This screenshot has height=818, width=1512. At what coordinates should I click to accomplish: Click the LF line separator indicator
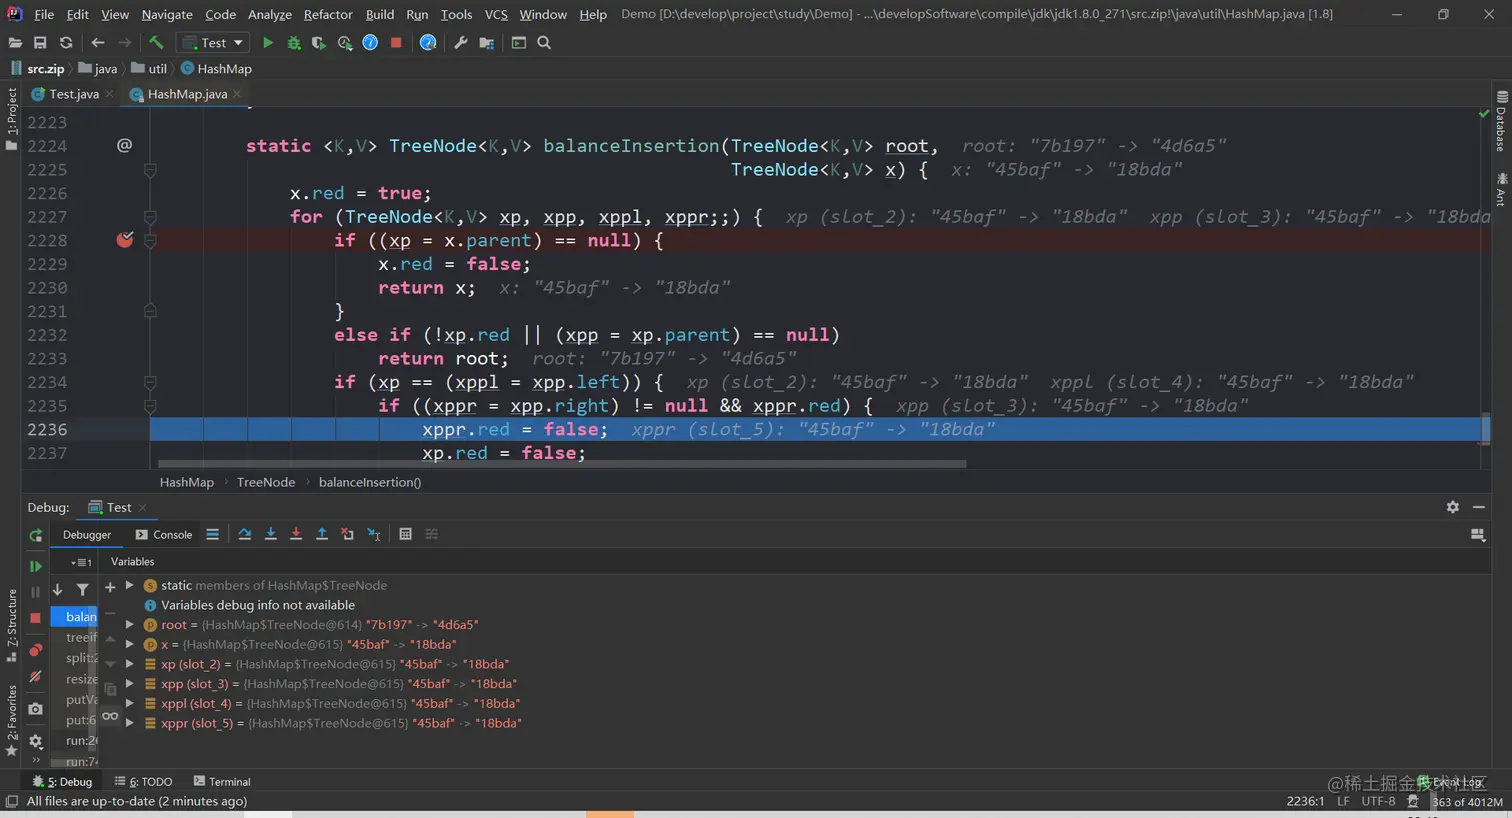click(x=1343, y=801)
